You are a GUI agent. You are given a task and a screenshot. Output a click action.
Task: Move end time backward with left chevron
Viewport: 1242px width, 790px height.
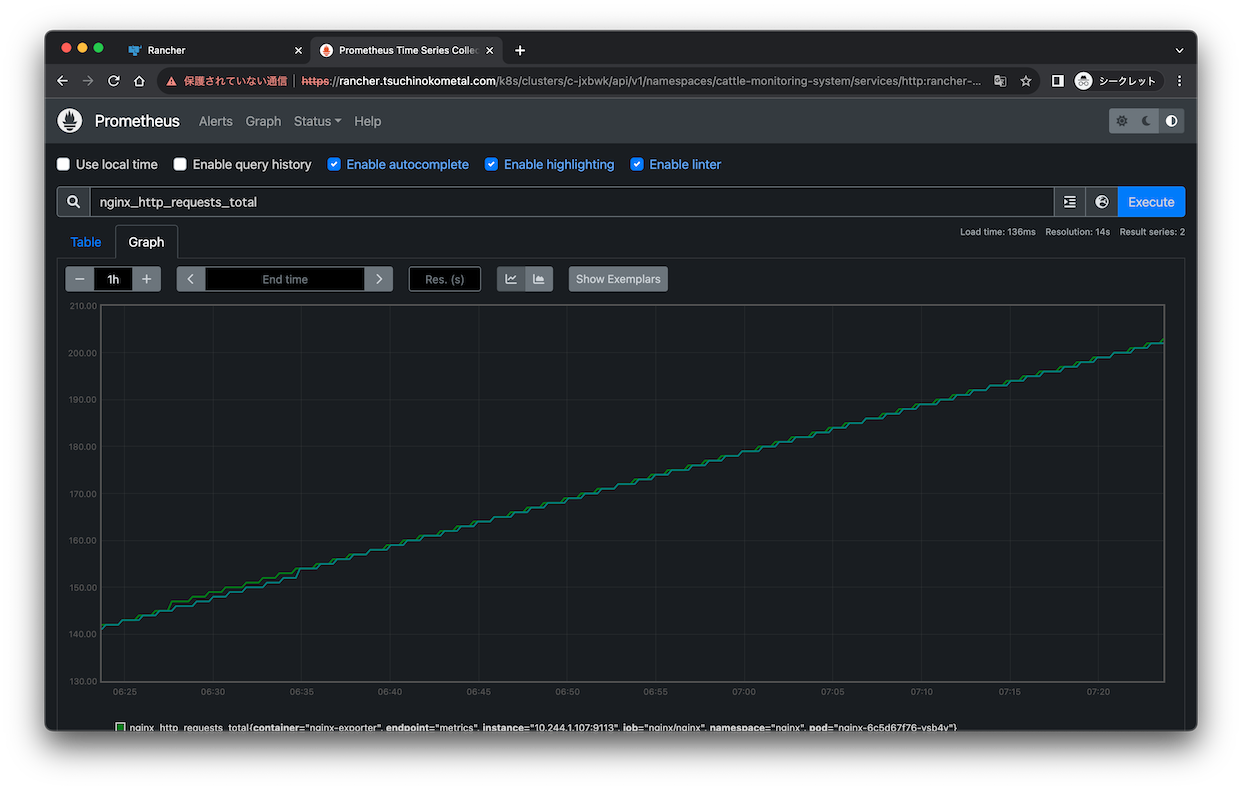pyautogui.click(x=191, y=279)
